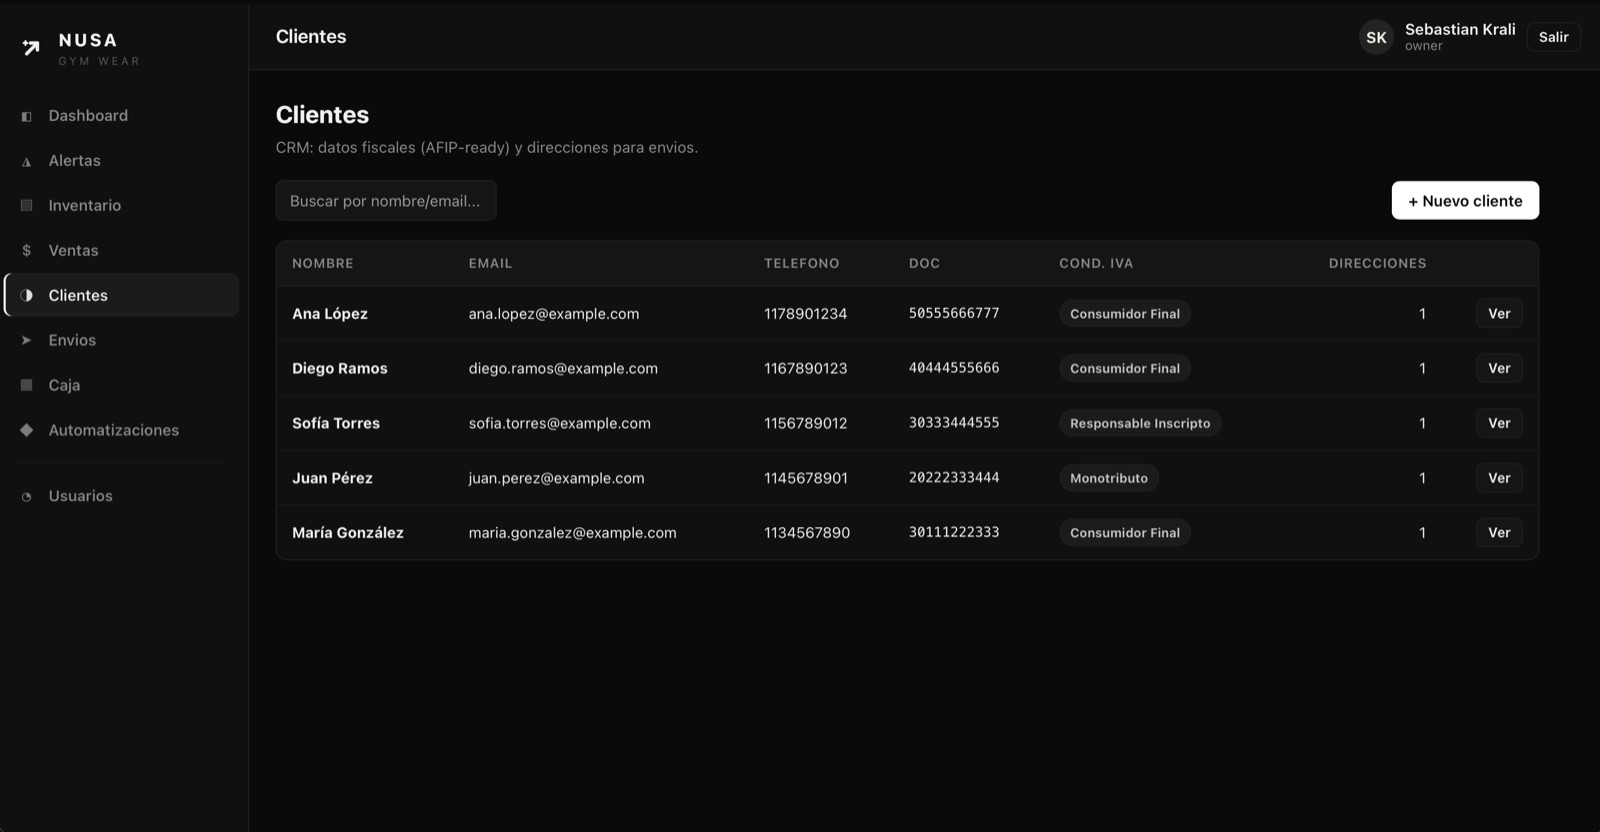Click Ver for Ana López
Image resolution: width=1600 pixels, height=832 pixels.
(x=1499, y=314)
